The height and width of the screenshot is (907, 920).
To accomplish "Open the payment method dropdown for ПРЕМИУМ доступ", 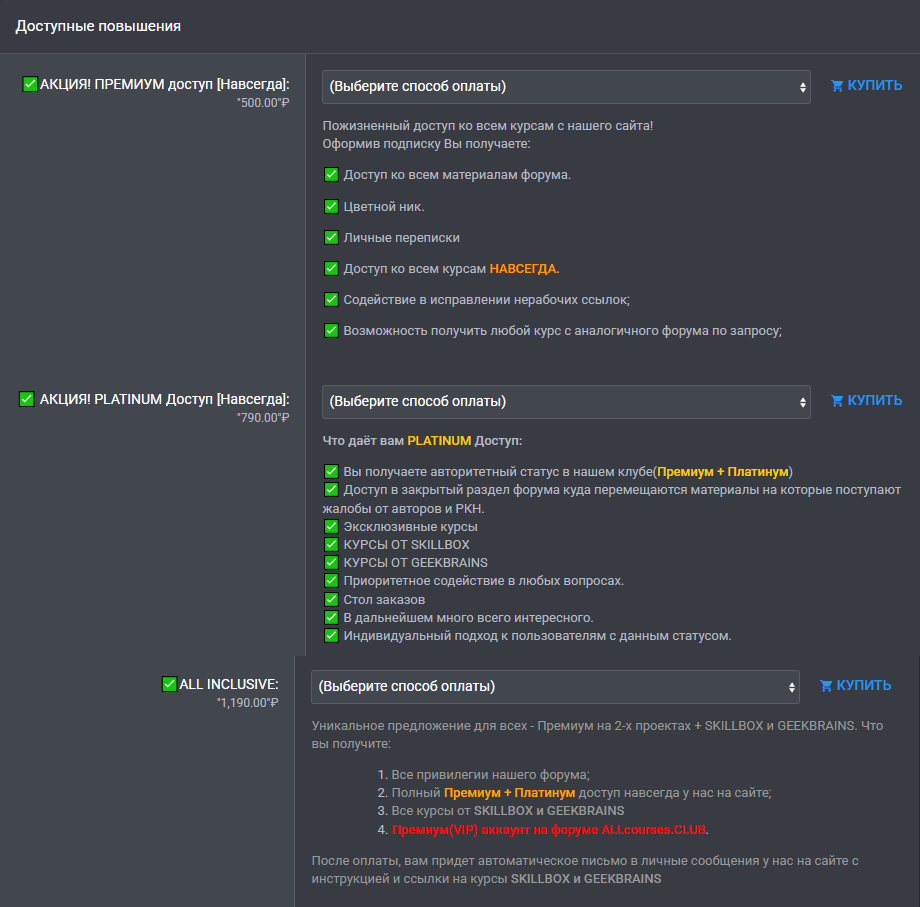I will click(x=566, y=87).
